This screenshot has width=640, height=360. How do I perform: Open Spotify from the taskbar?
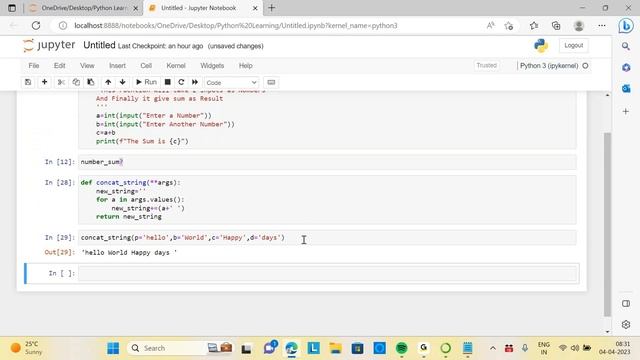(402, 348)
